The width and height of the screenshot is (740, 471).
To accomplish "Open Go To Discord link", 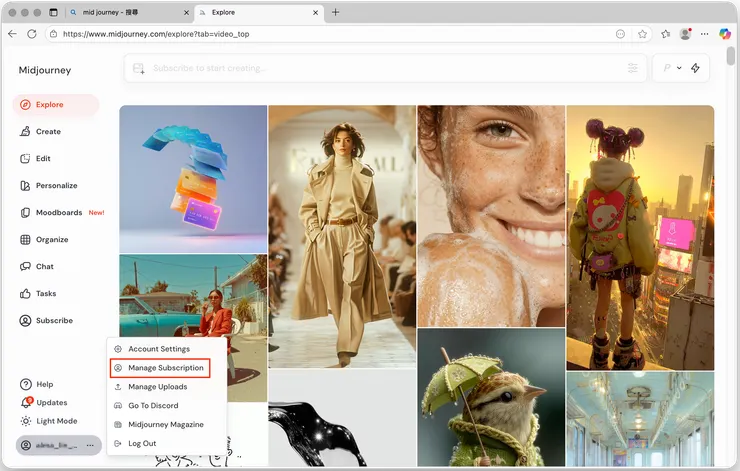I will (x=153, y=405).
